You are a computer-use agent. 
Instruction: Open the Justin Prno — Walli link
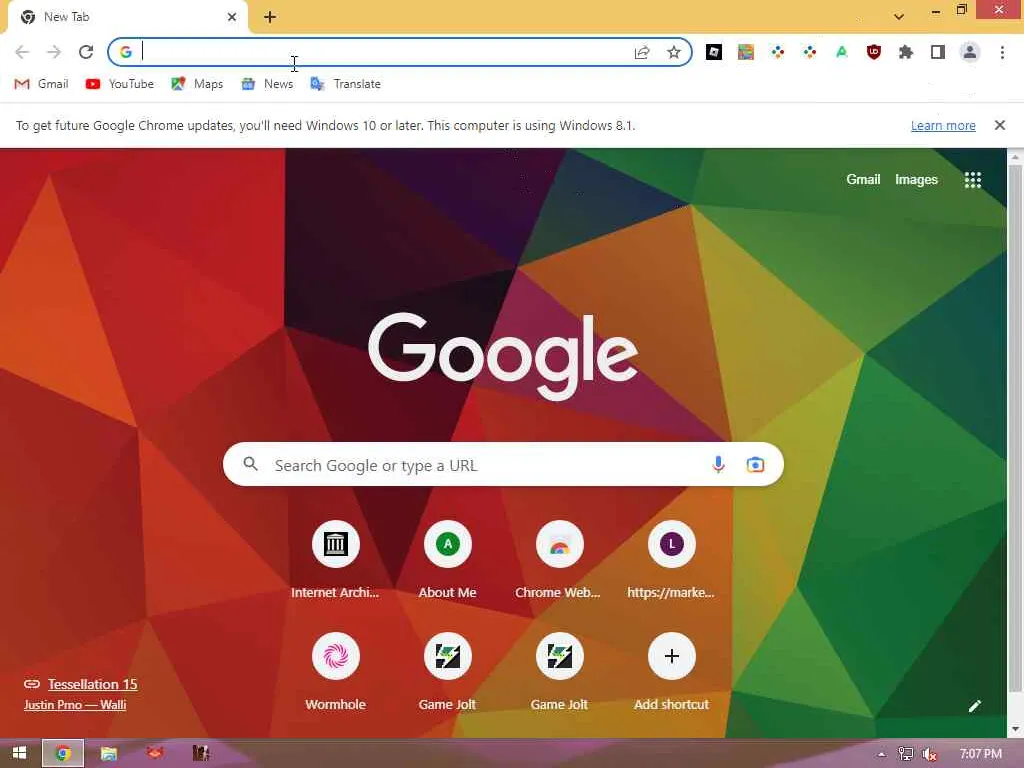point(75,705)
